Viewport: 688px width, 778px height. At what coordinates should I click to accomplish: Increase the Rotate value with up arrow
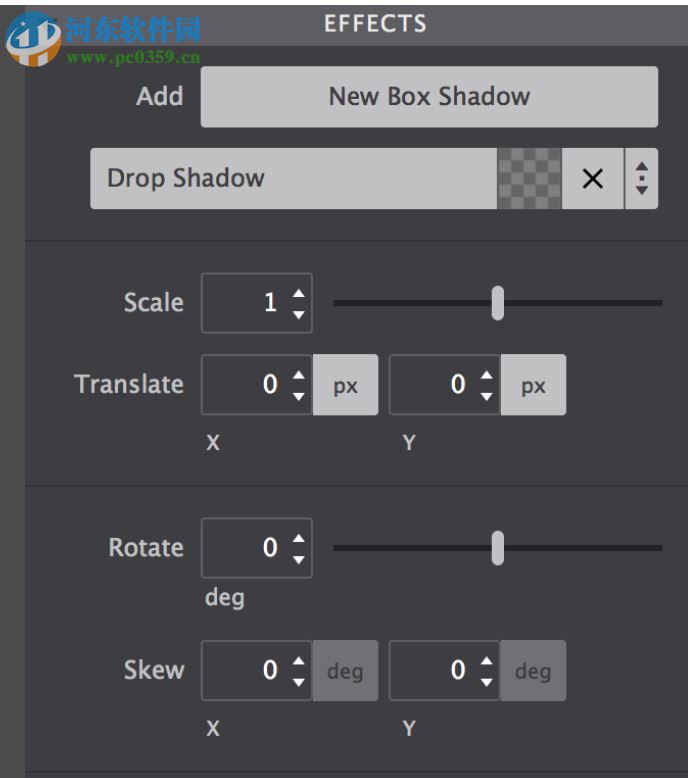coord(298,539)
